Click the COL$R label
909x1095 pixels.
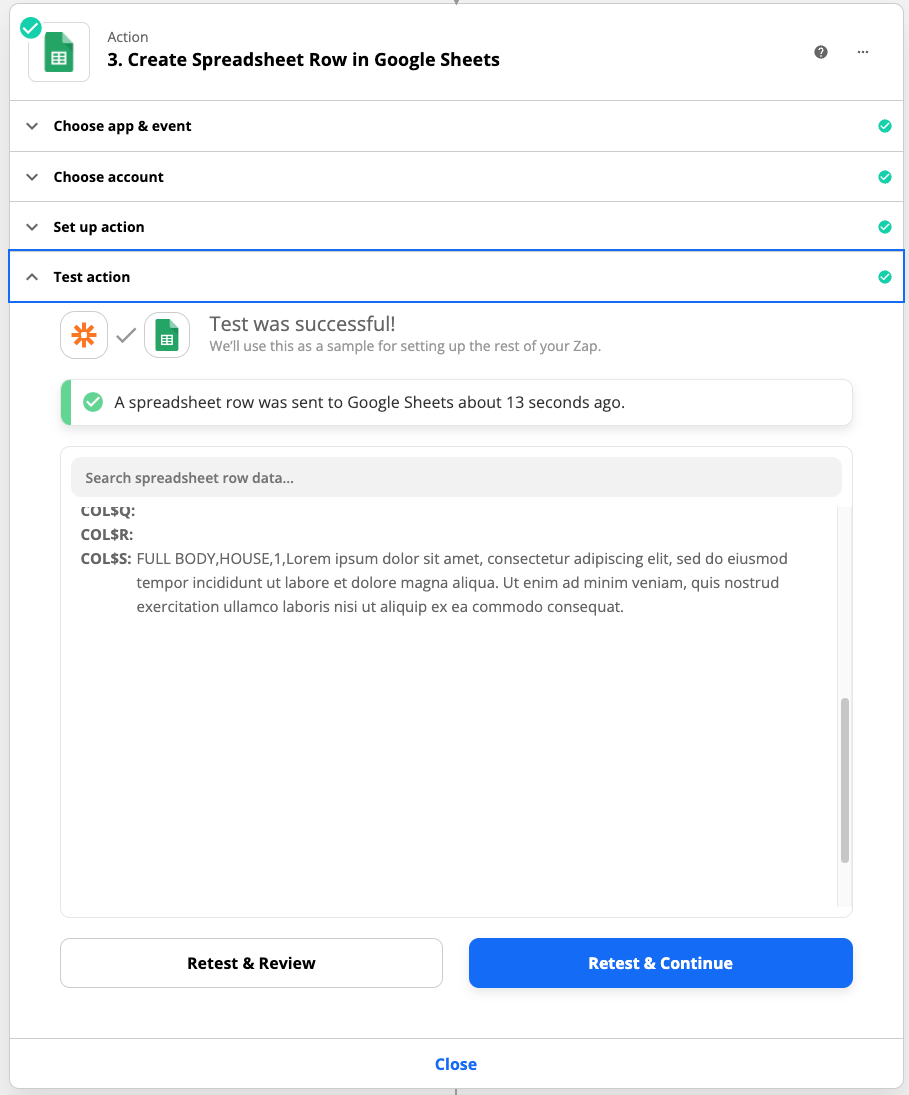point(107,535)
